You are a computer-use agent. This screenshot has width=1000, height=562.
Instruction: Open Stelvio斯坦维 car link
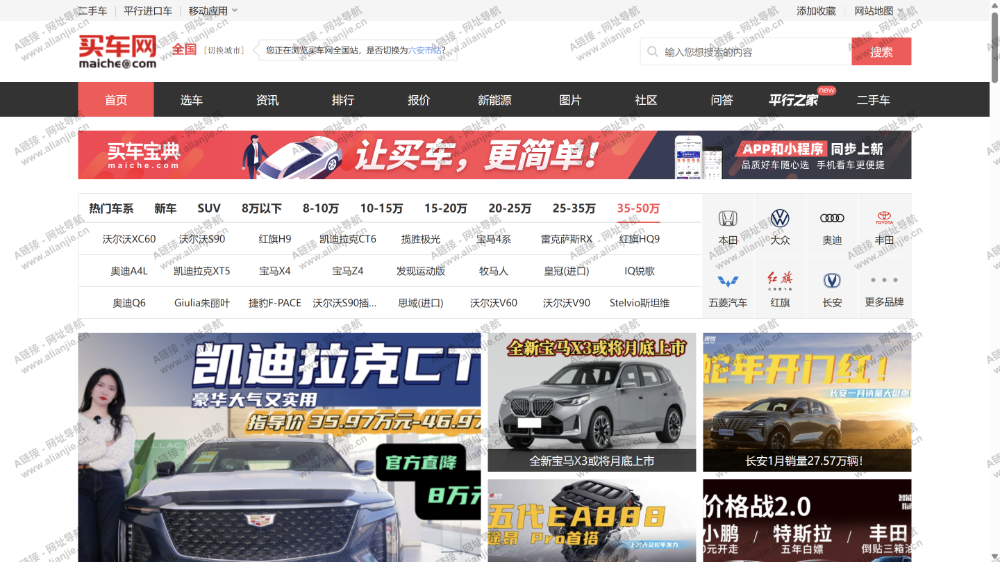pos(639,303)
